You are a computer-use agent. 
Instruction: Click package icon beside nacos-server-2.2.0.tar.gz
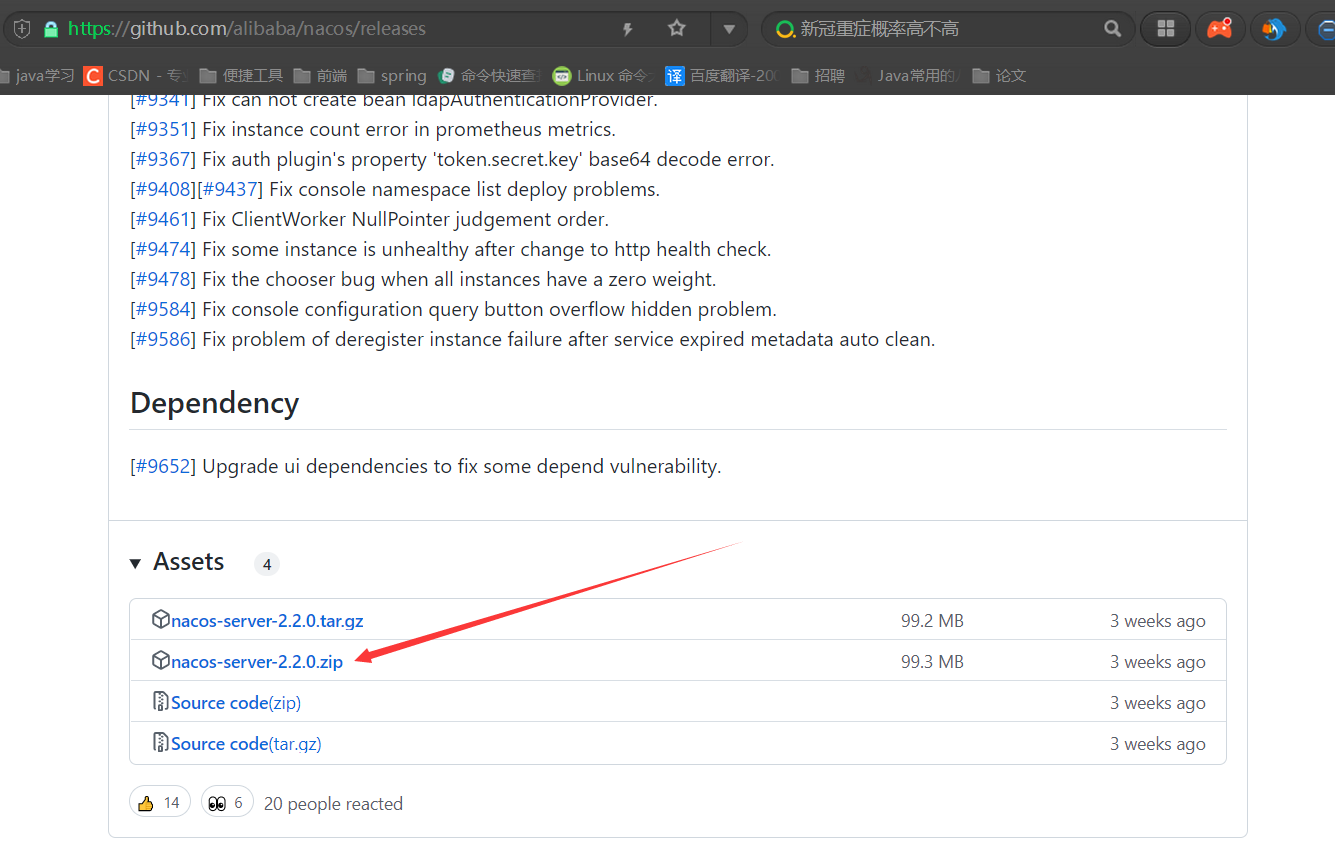point(160,620)
